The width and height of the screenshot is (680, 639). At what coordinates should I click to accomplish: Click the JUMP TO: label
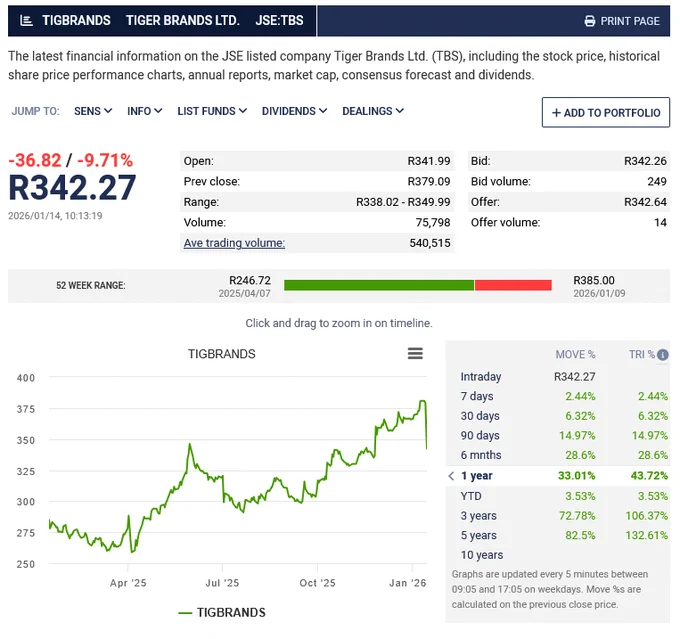36,111
